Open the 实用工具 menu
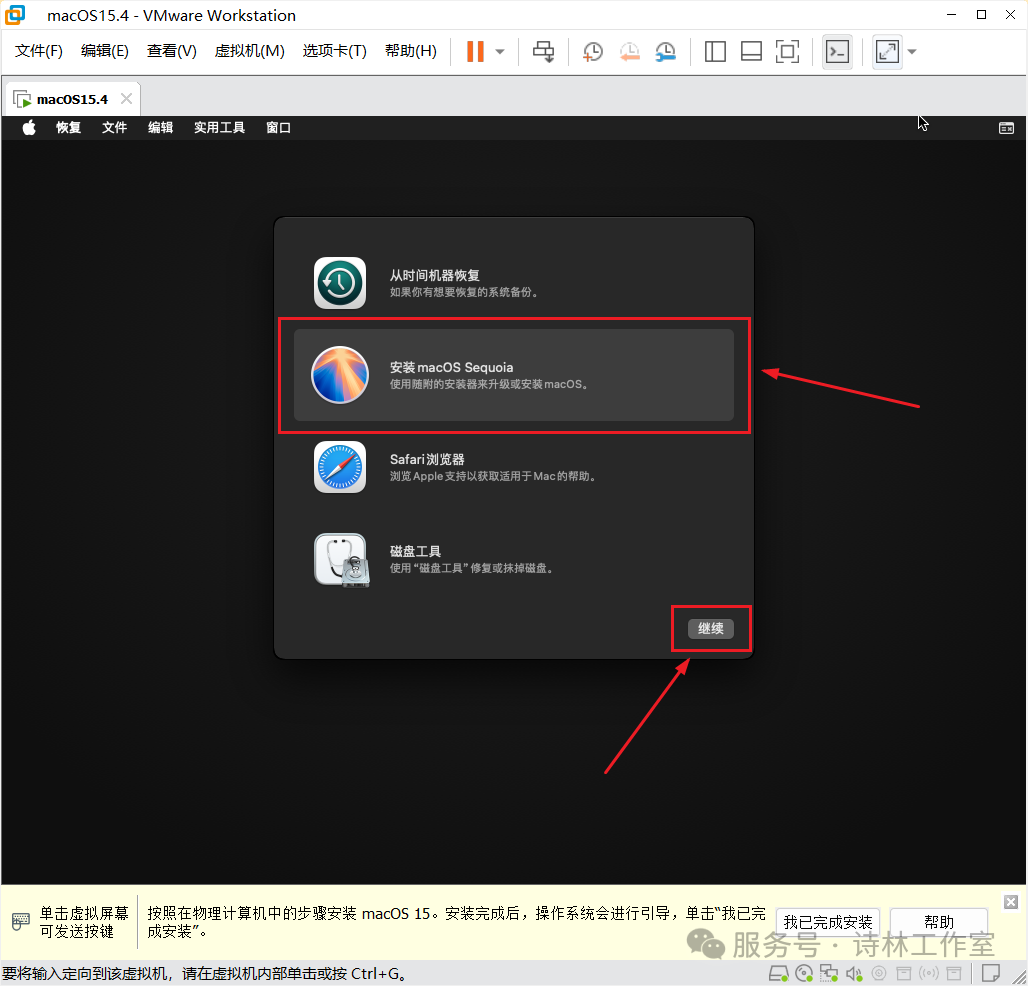Viewport: 1028px width, 986px height. point(219,127)
